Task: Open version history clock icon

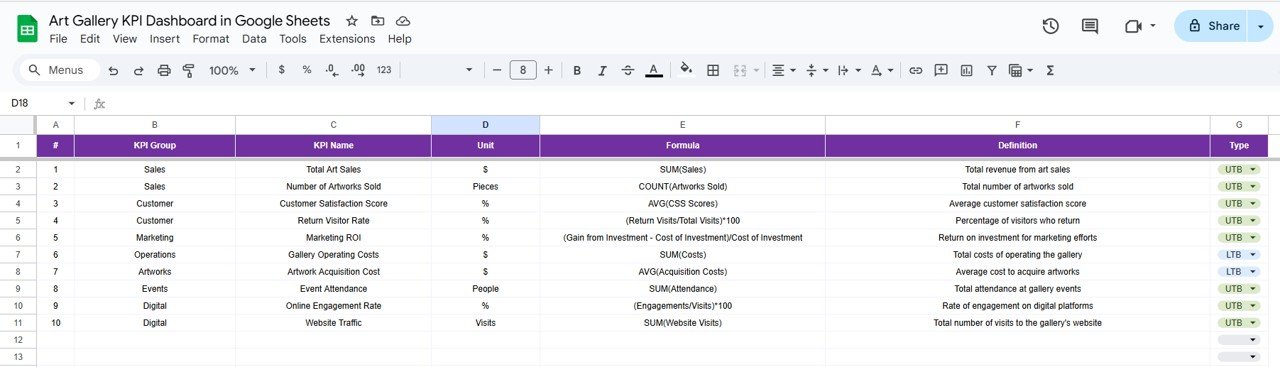Action: click(x=1050, y=27)
